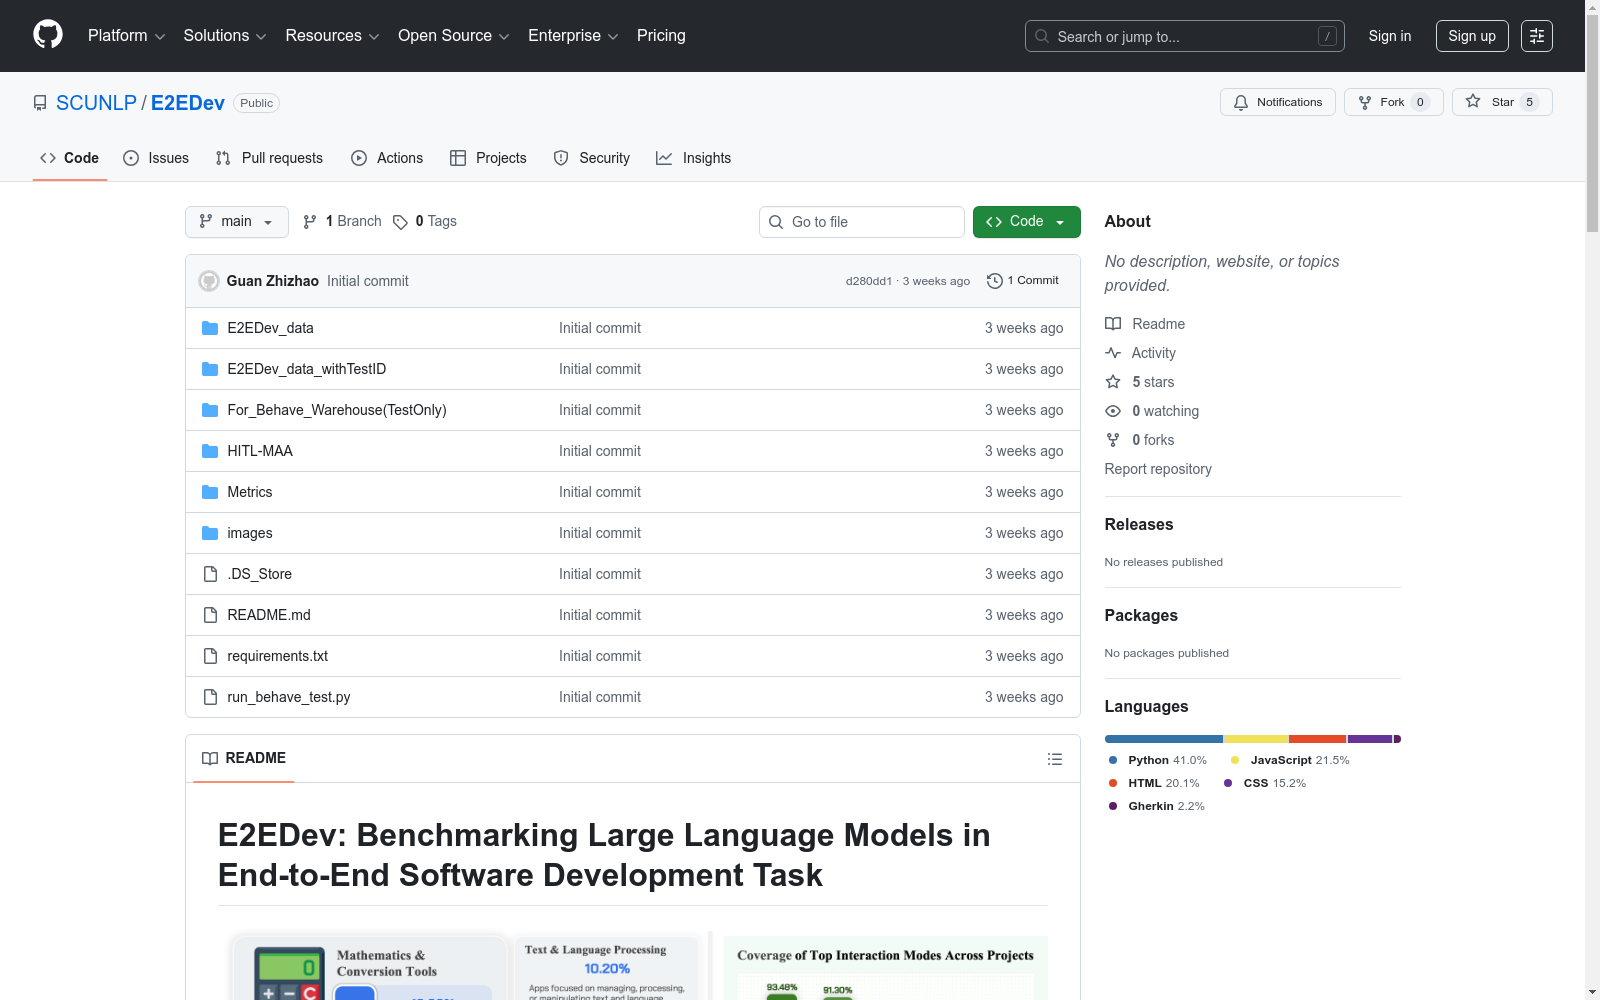This screenshot has width=1600, height=1000.
Task: Click the Python blue language bar segment
Action: pyautogui.click(x=1164, y=739)
